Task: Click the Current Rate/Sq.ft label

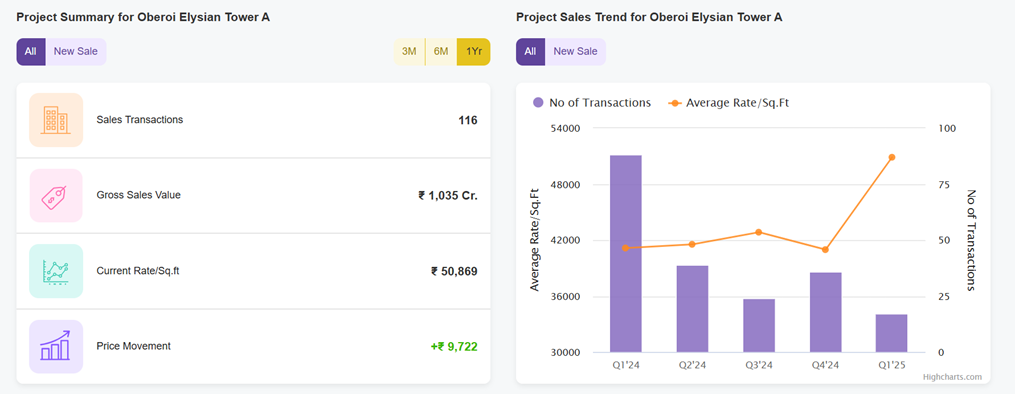Action: (138, 270)
